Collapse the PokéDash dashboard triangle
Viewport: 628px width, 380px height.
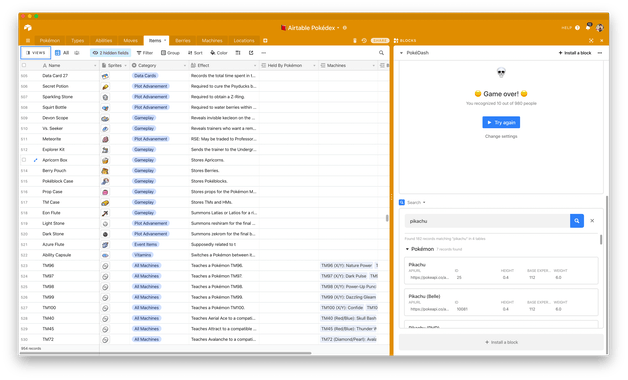tap(401, 53)
